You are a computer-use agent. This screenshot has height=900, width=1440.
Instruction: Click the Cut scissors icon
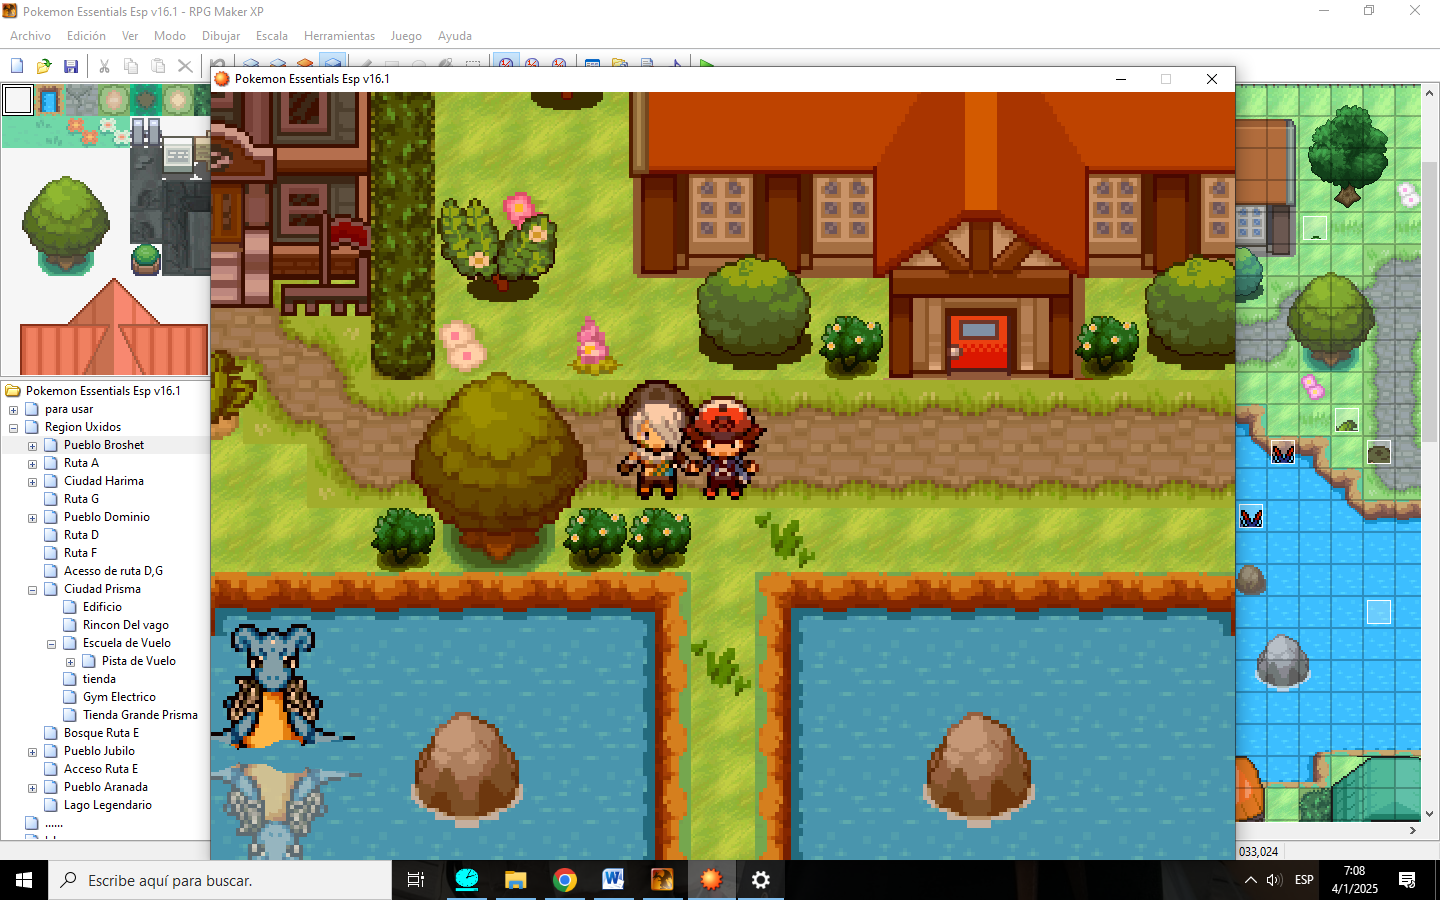(104, 66)
